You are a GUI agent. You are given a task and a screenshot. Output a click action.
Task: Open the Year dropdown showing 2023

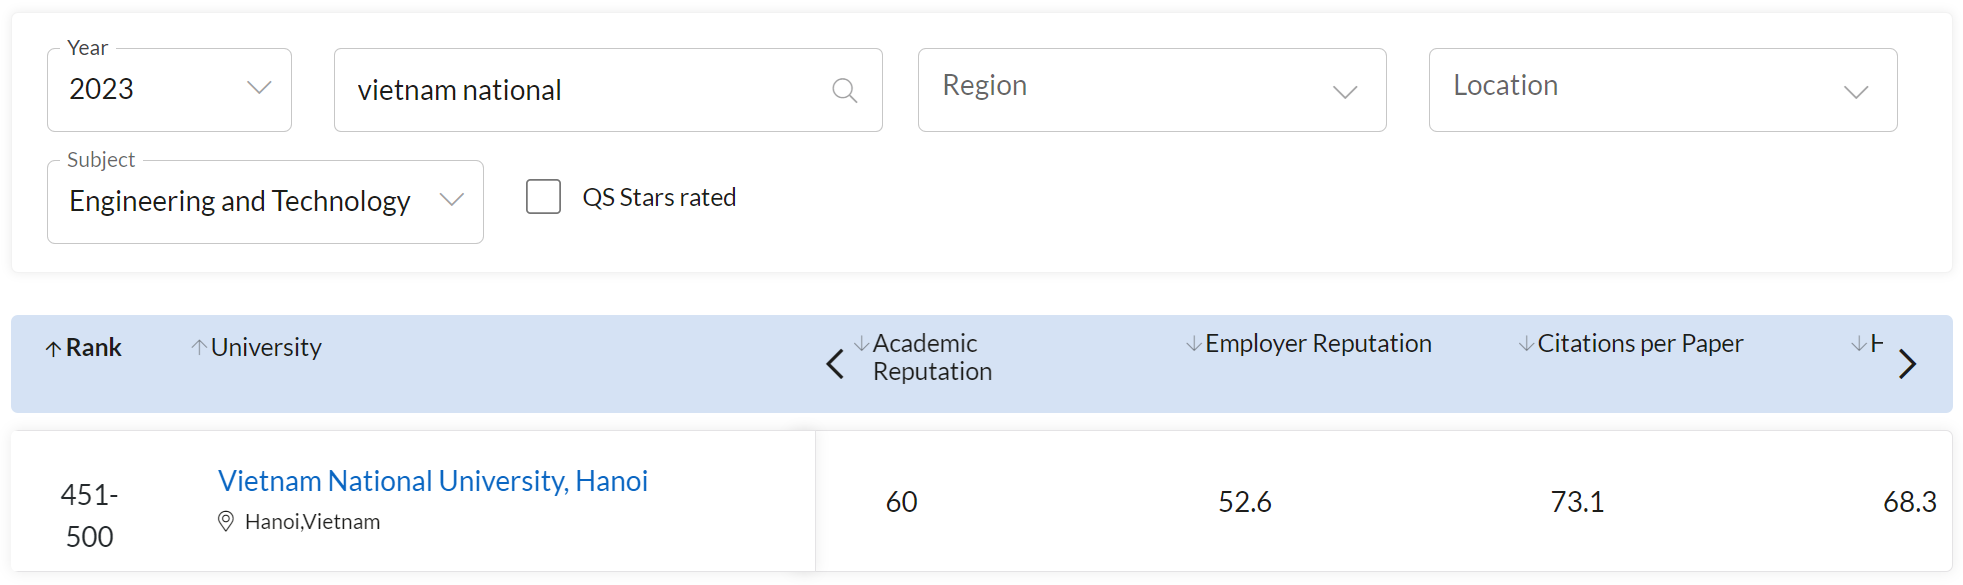169,90
